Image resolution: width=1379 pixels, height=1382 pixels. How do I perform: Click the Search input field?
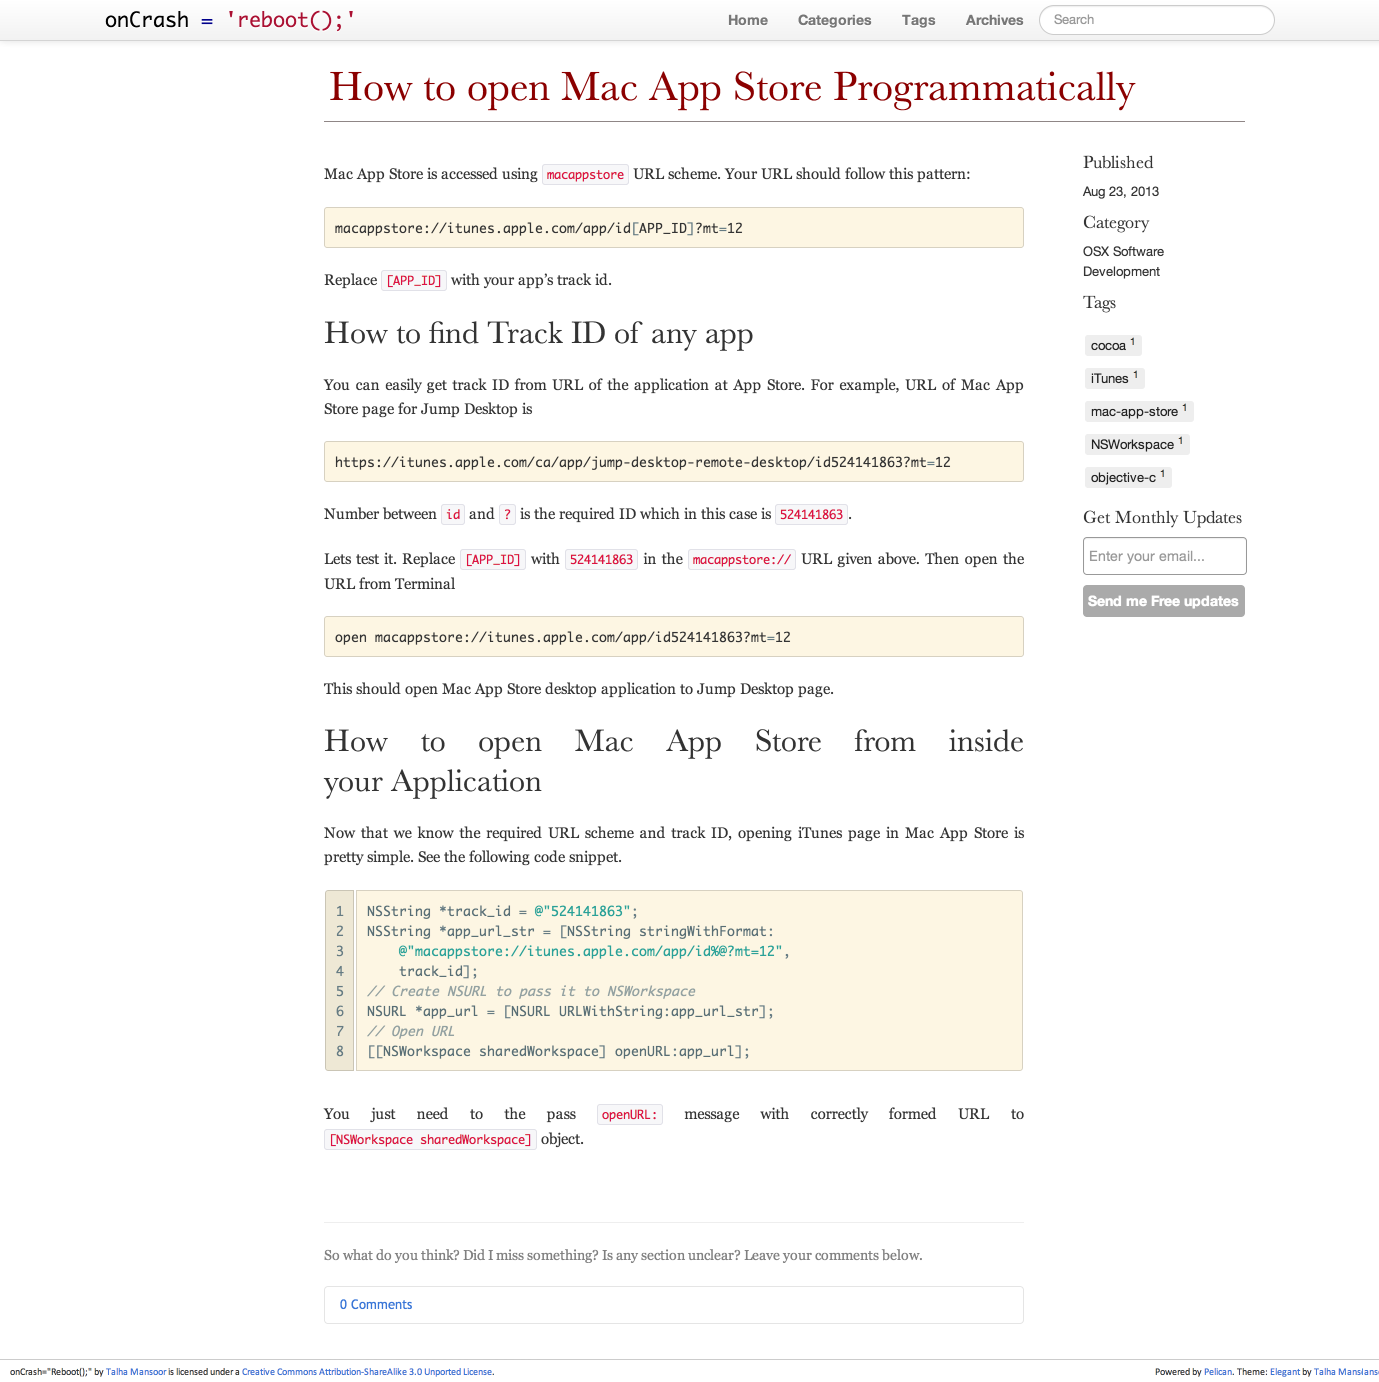point(1156,20)
